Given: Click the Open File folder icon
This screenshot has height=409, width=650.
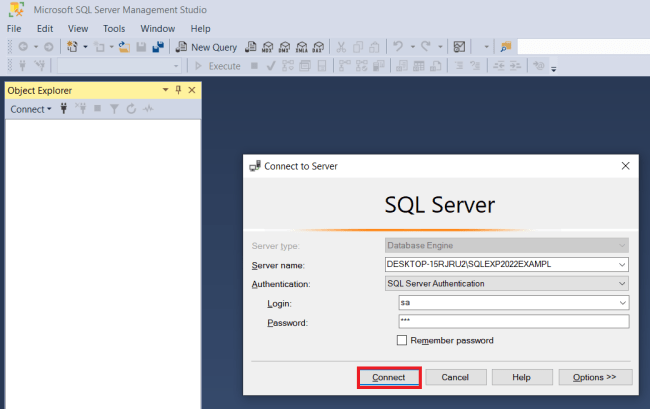Looking at the screenshot, I should coord(124,47).
